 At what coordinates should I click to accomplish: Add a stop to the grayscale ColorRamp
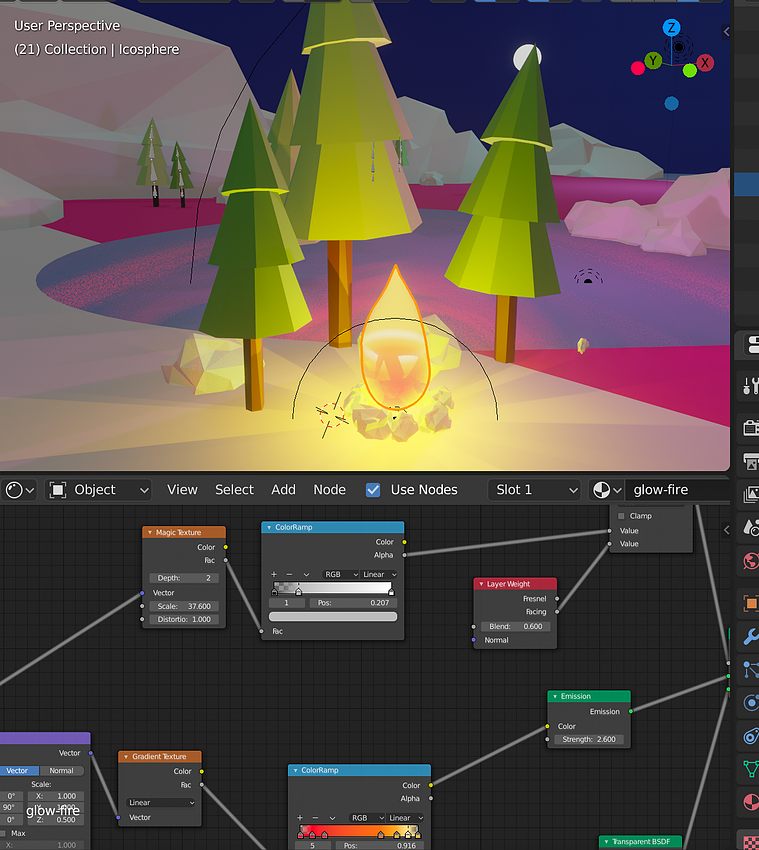(x=274, y=574)
